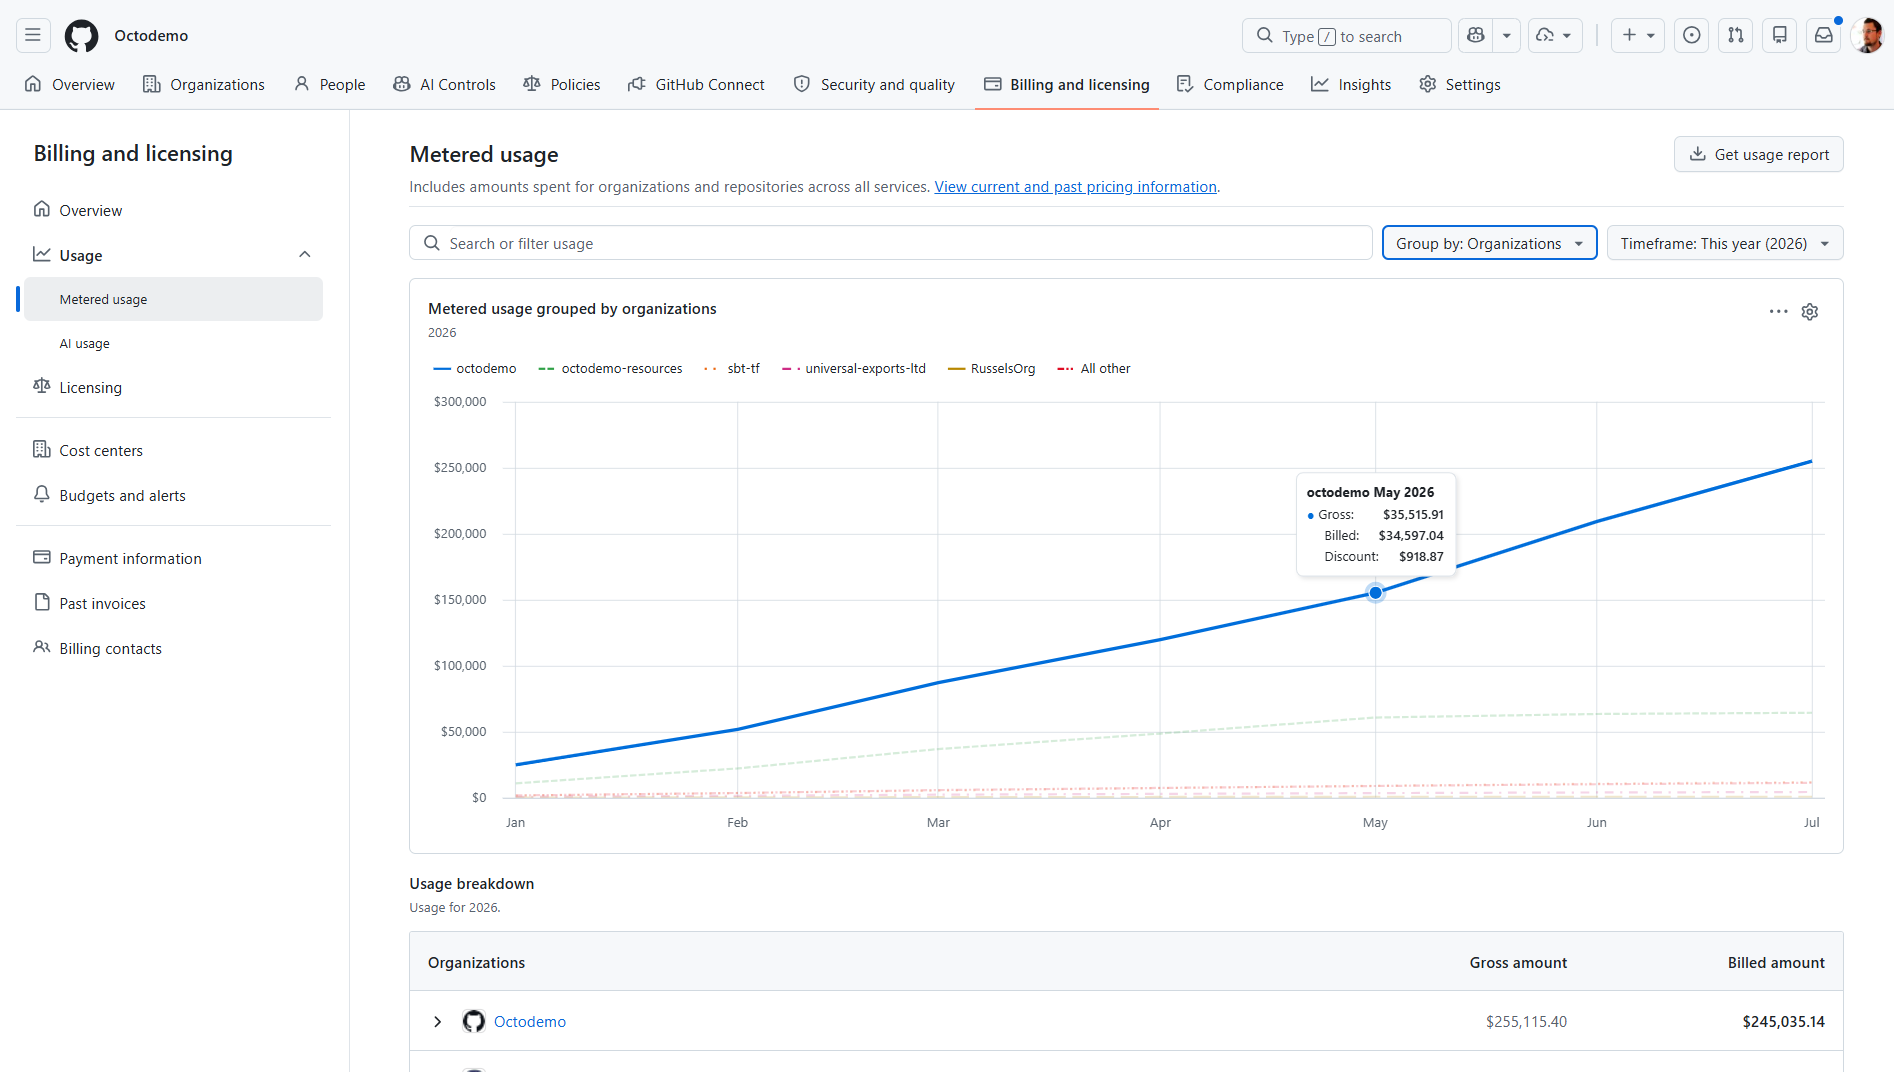Click the Billing contacts people icon
The image size is (1894, 1072).
click(x=42, y=648)
